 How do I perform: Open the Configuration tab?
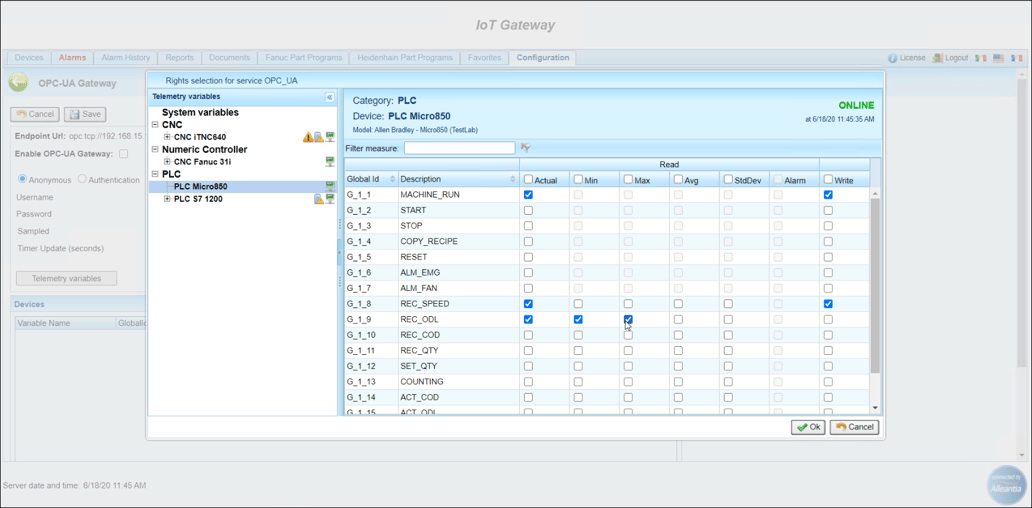(x=542, y=58)
